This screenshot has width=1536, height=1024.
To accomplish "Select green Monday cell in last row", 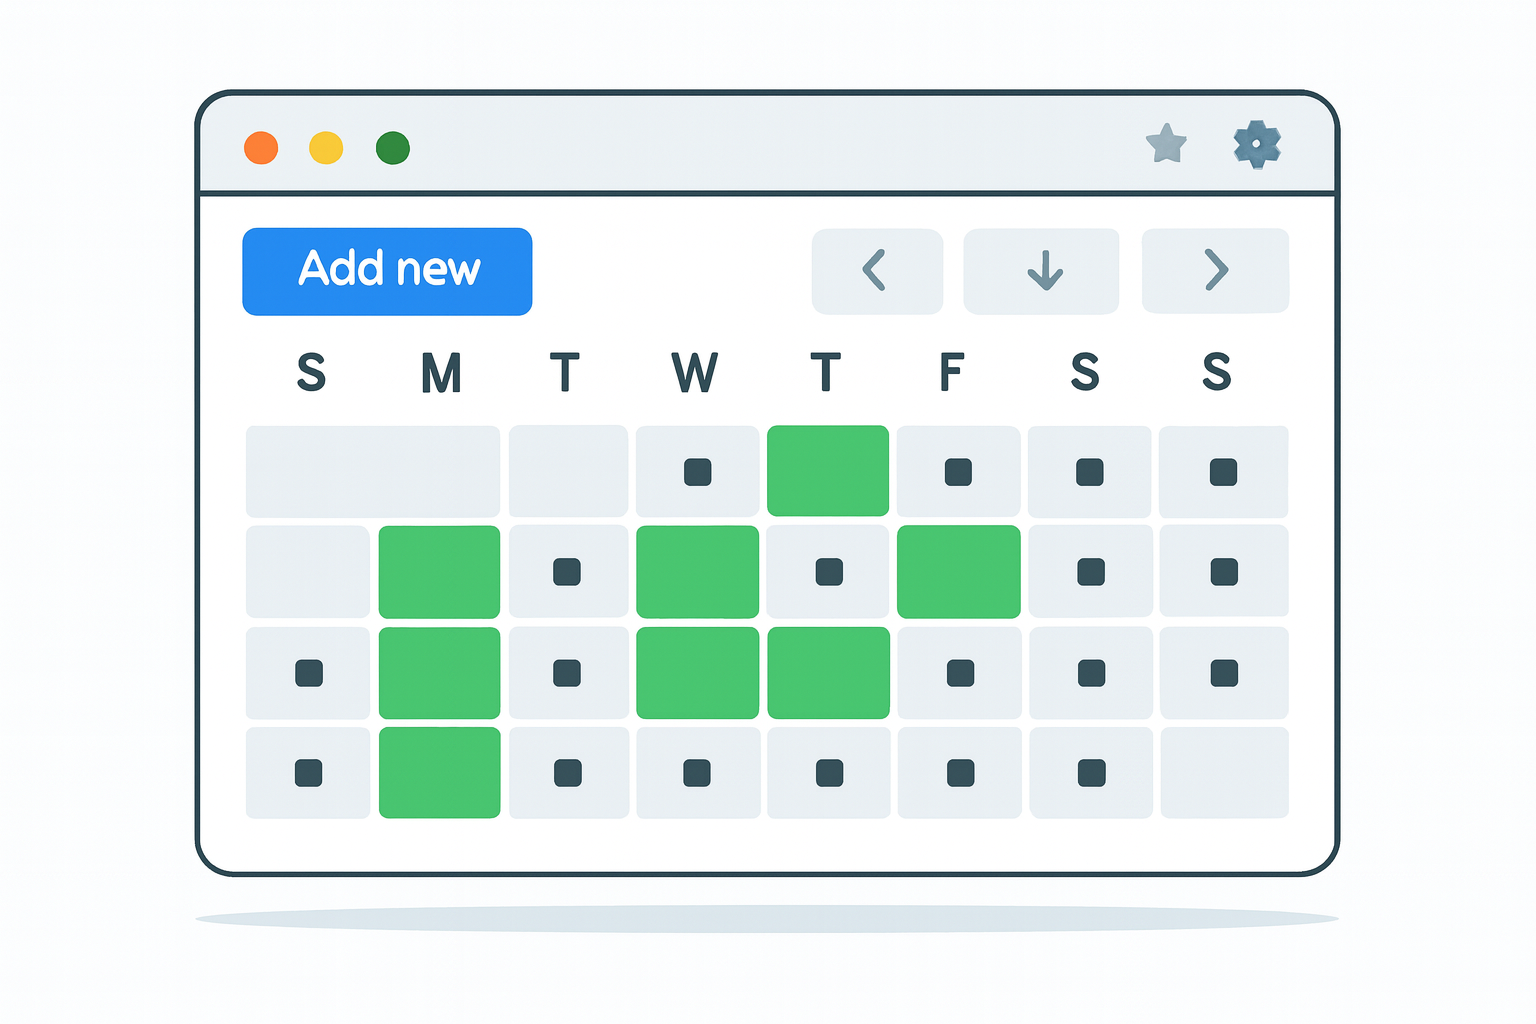I will point(439,773).
